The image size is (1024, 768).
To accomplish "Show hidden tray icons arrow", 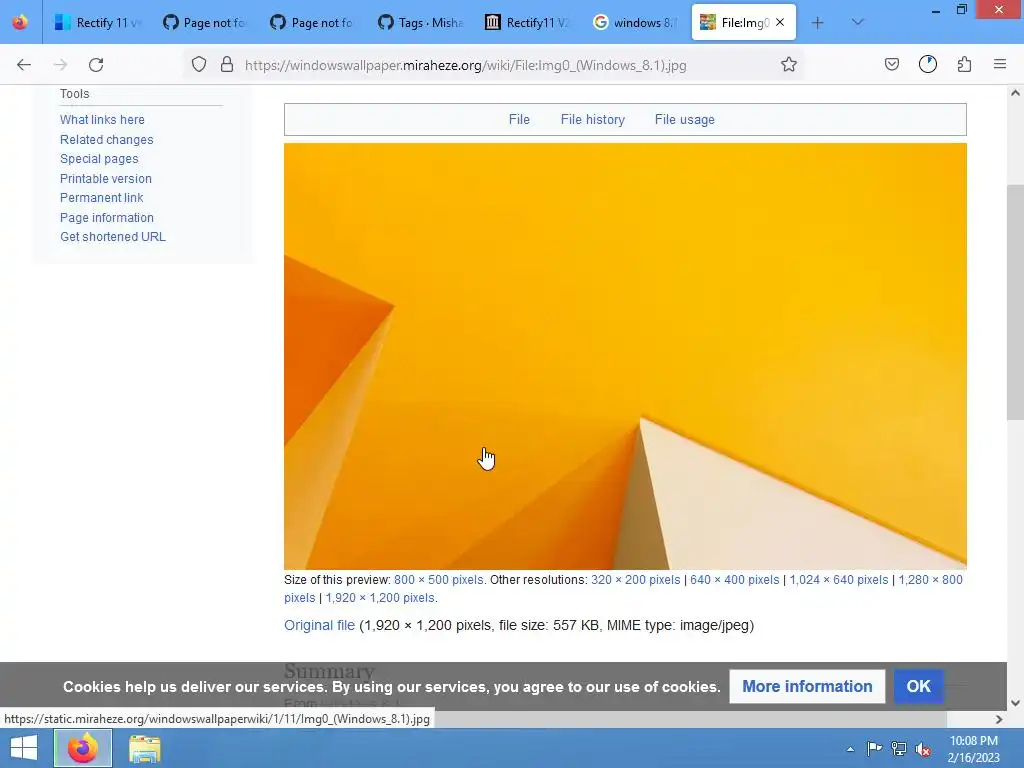I will [850, 749].
